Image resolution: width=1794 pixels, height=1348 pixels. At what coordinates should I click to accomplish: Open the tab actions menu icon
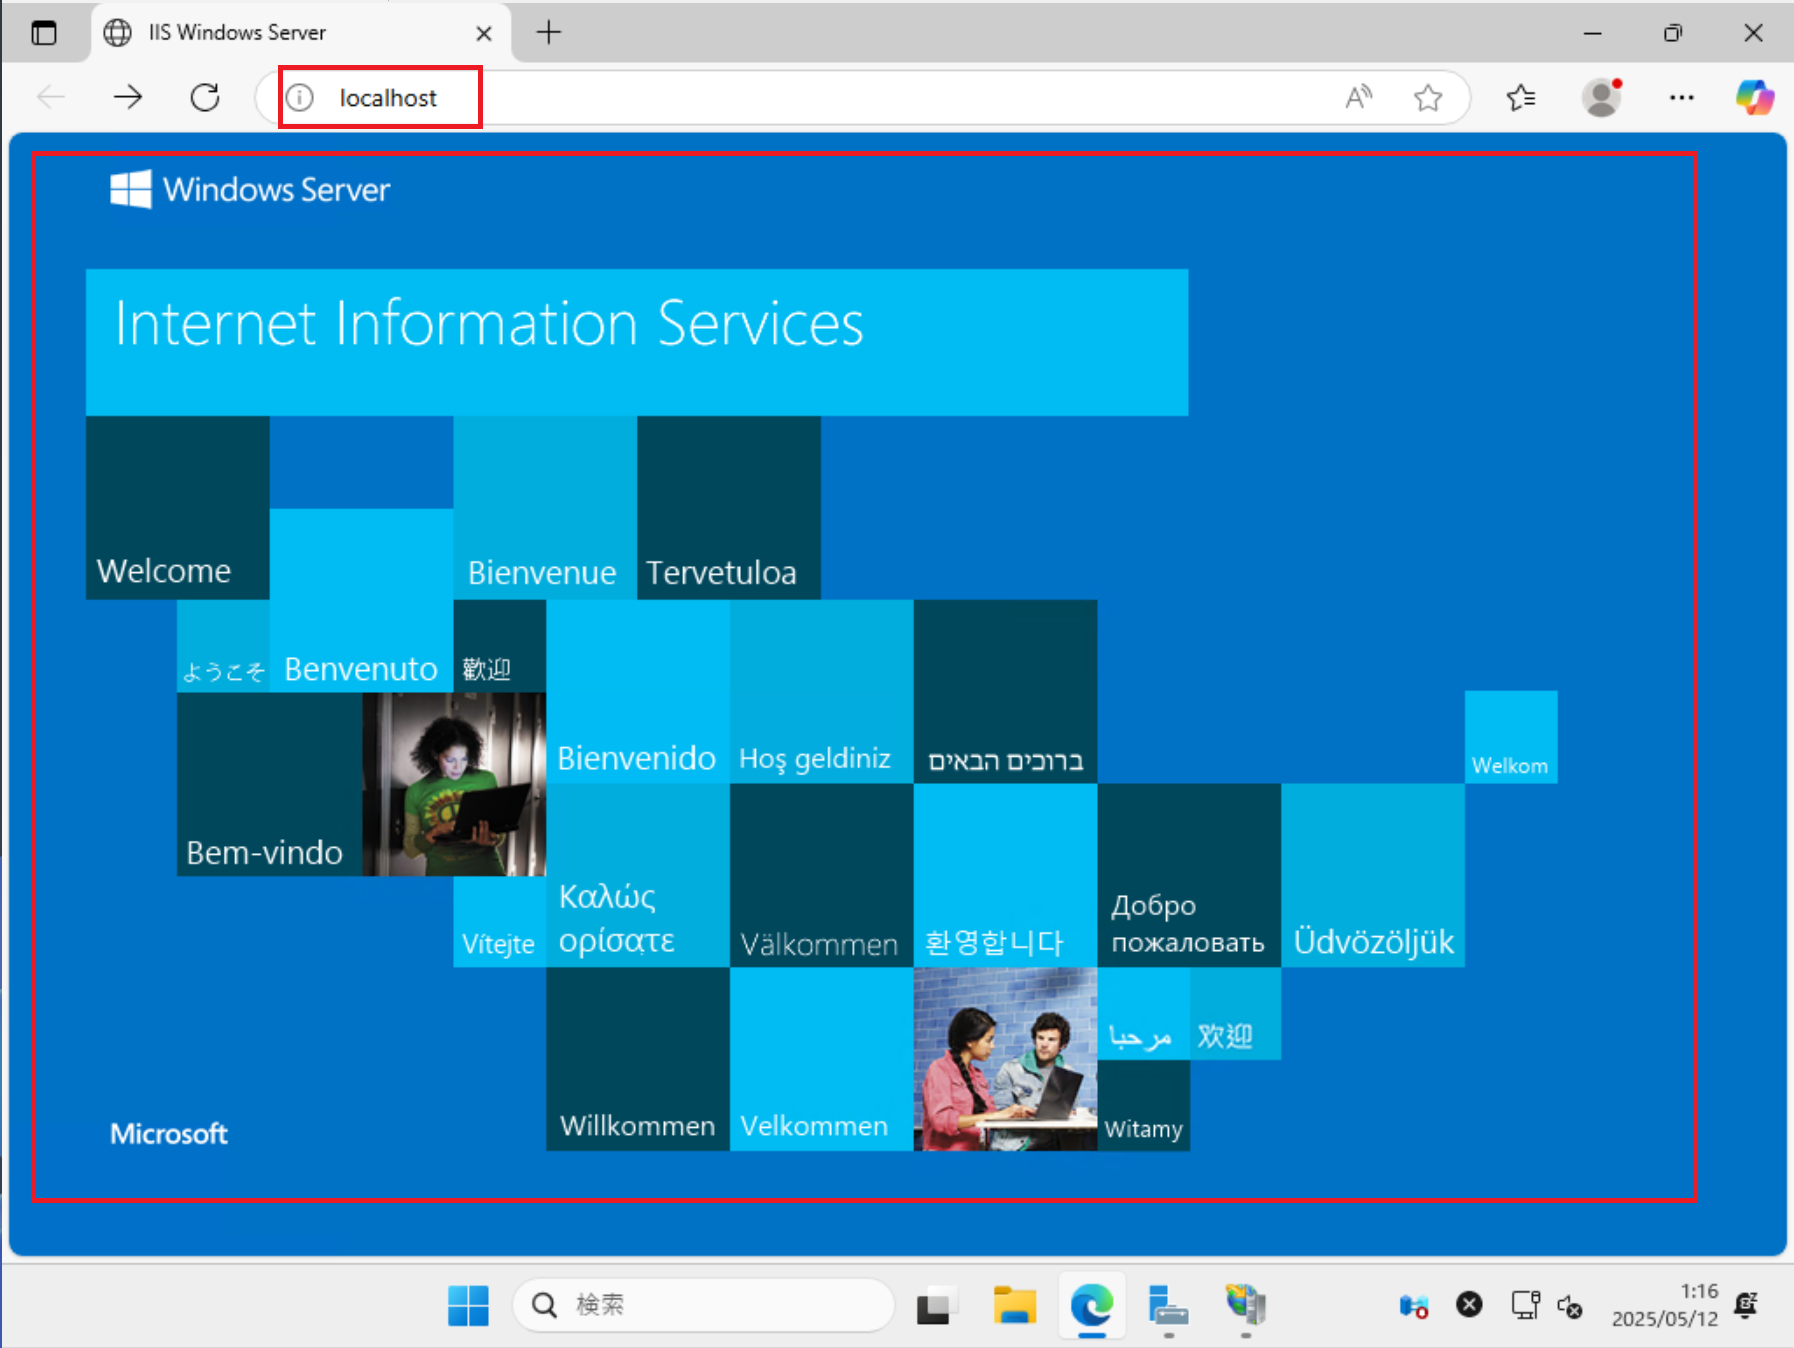tap(44, 33)
